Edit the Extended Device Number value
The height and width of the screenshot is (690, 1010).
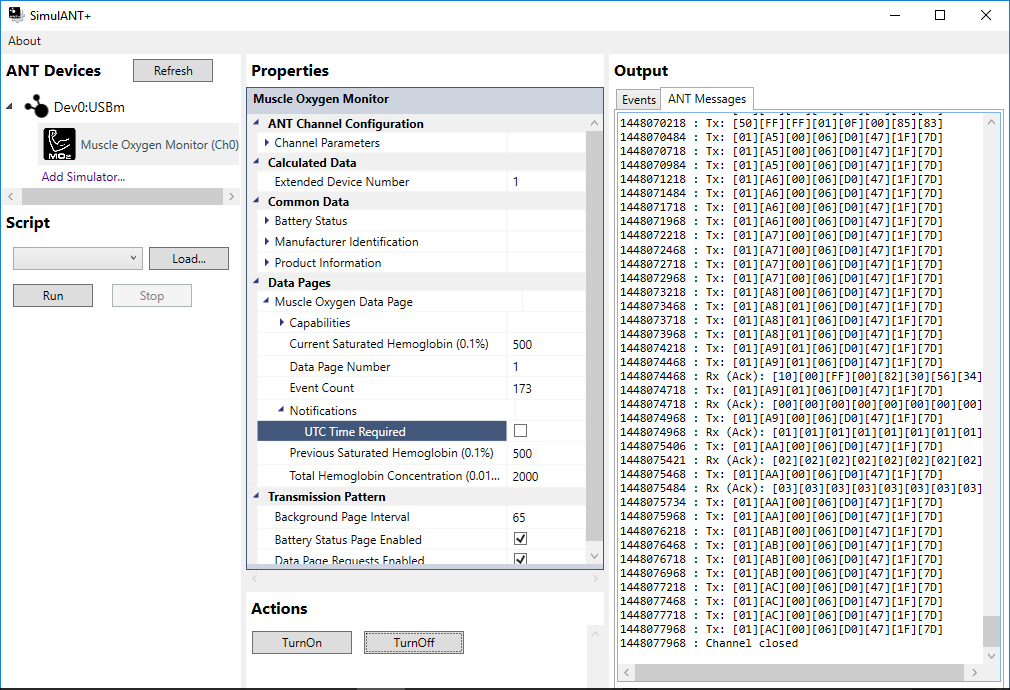pos(546,182)
